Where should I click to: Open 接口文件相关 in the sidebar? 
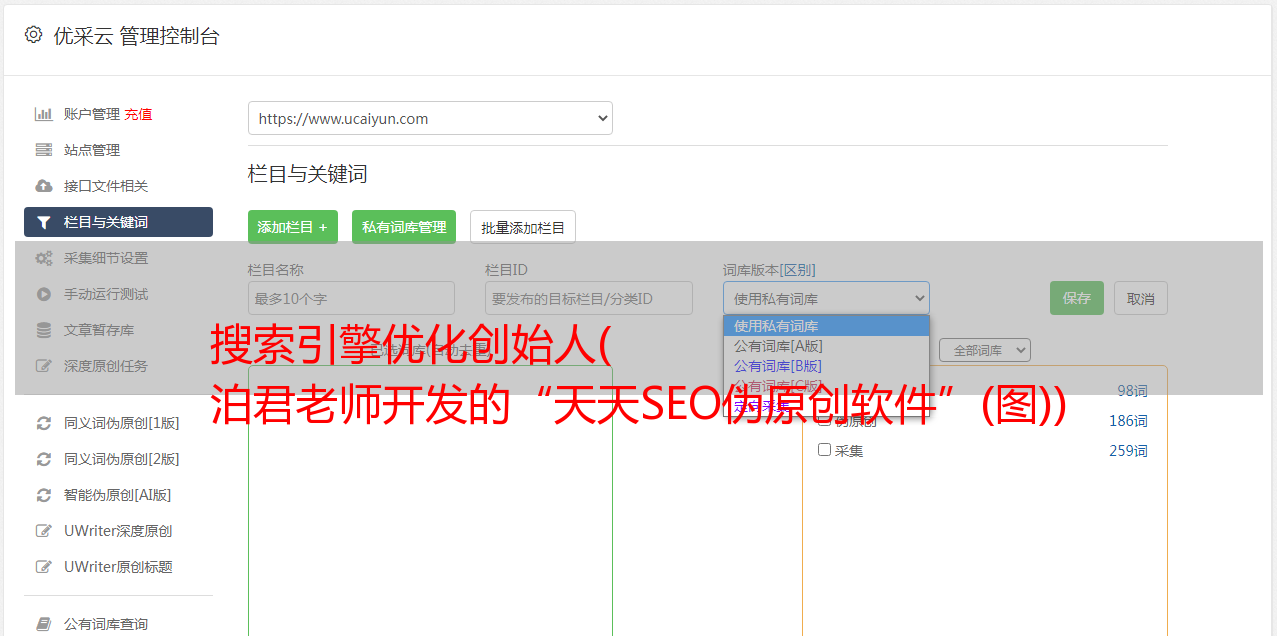pos(106,186)
